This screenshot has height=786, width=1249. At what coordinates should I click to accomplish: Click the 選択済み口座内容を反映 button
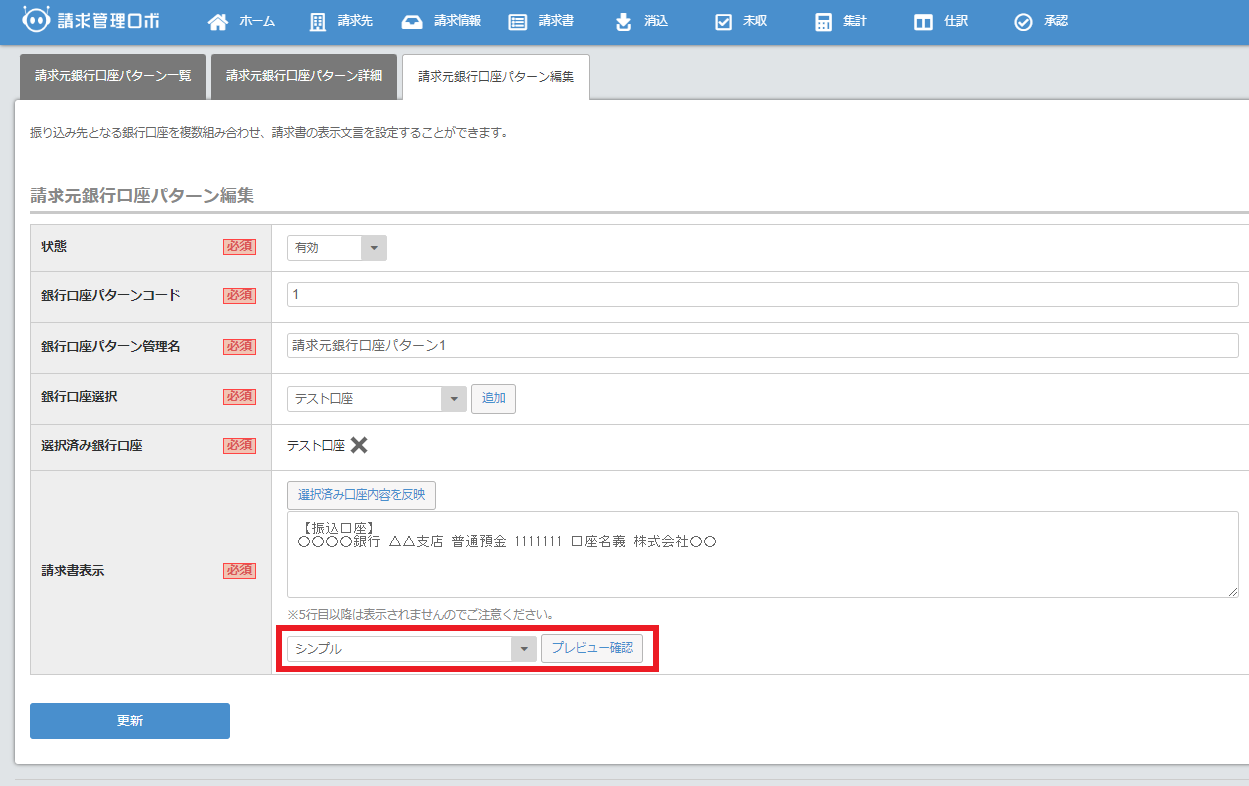(x=362, y=495)
